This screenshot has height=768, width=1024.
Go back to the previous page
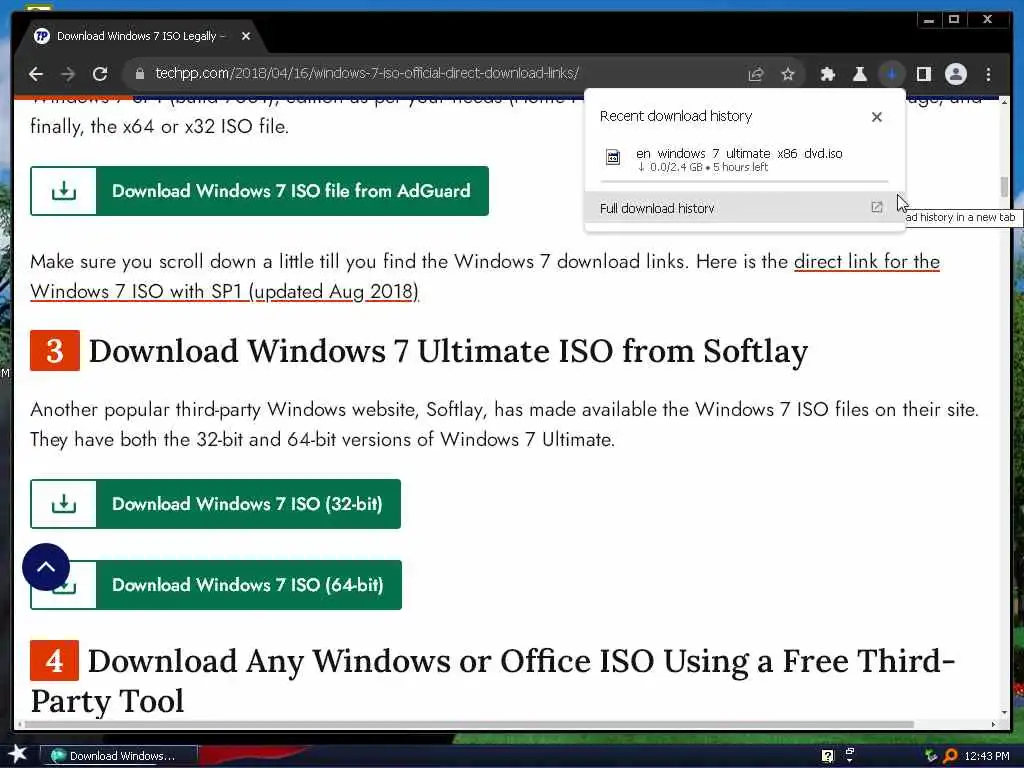click(x=36, y=74)
